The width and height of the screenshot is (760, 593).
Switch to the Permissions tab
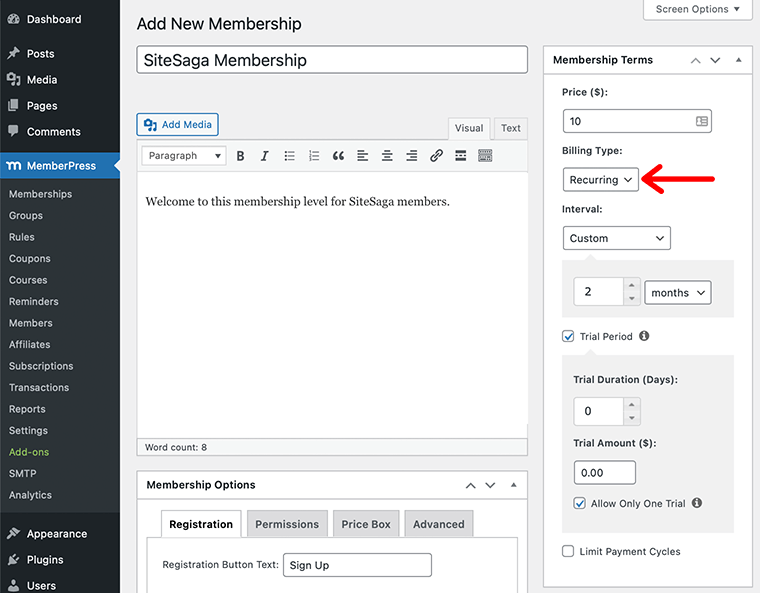click(287, 524)
